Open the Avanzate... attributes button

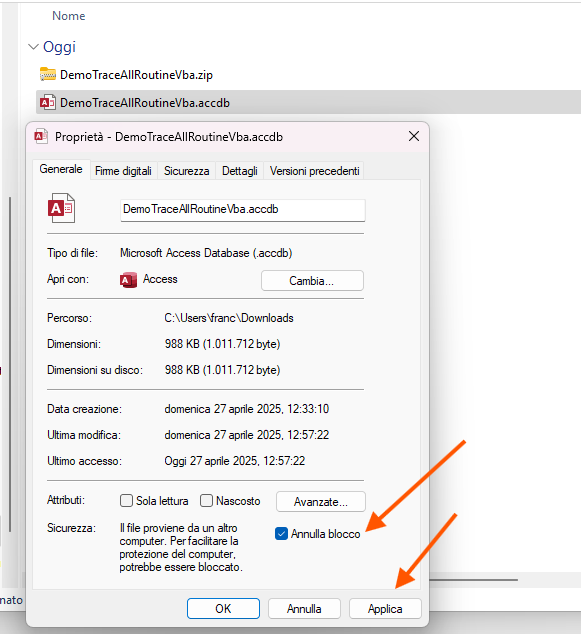pos(321,501)
